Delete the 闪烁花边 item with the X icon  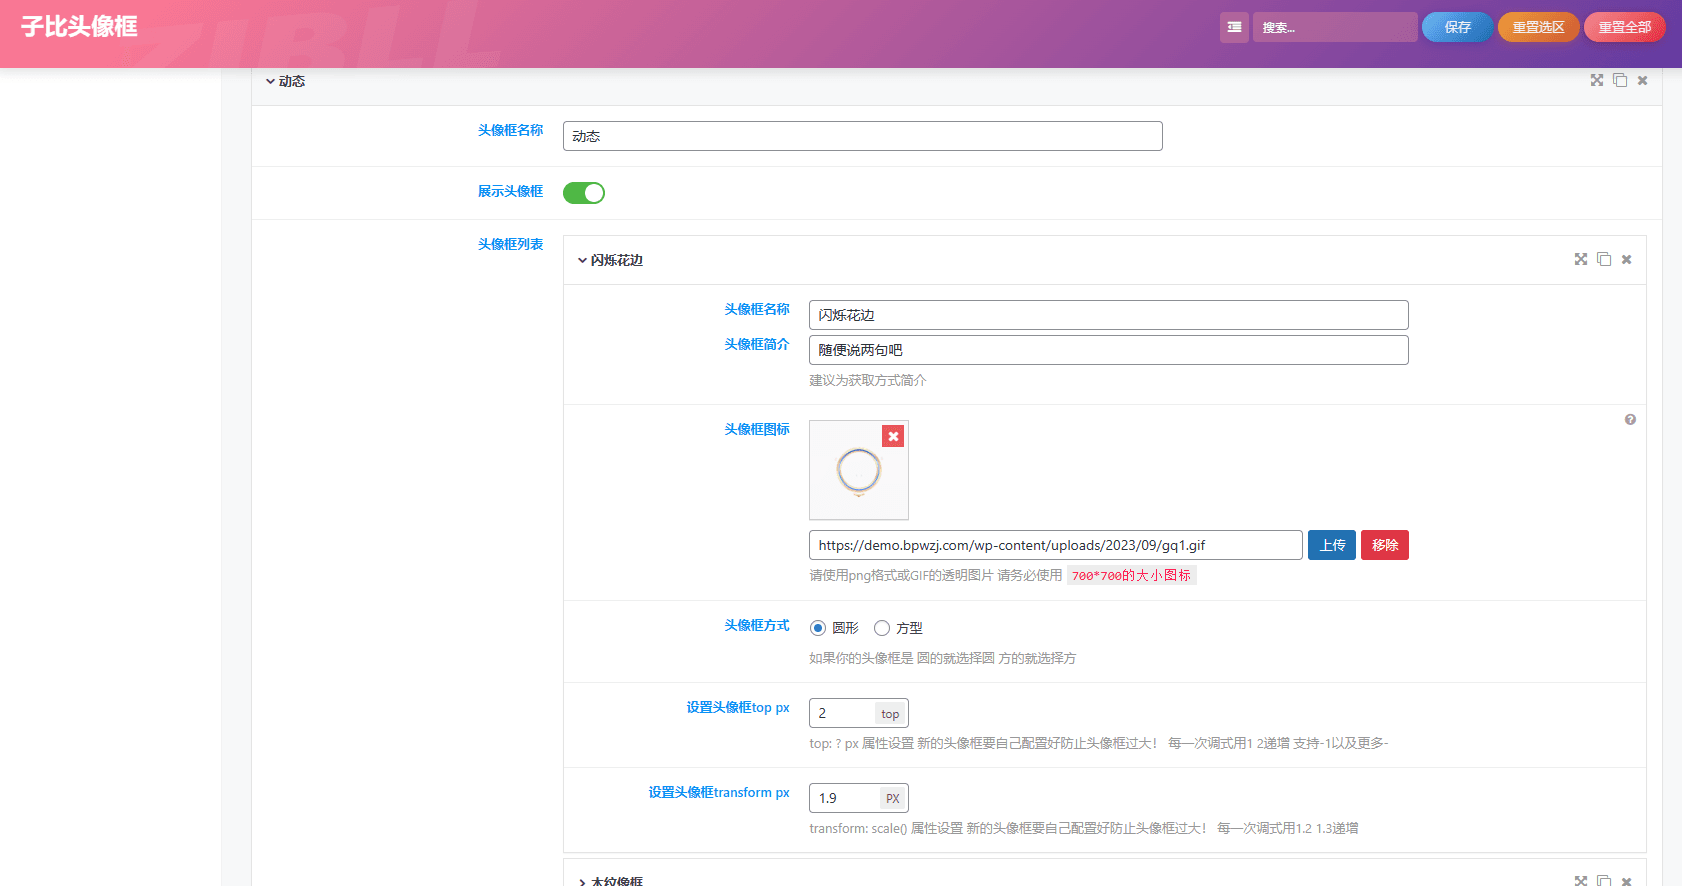pos(1626,259)
